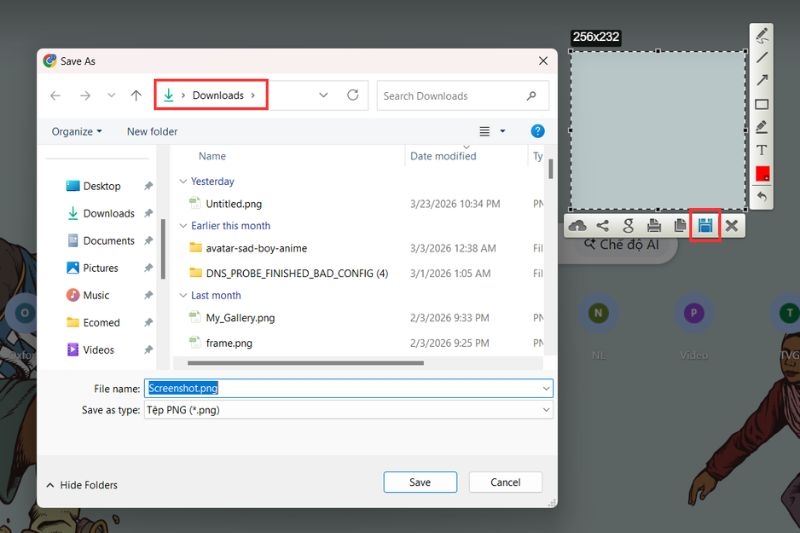The height and width of the screenshot is (533, 800).
Task: Go up one folder level
Action: point(136,95)
